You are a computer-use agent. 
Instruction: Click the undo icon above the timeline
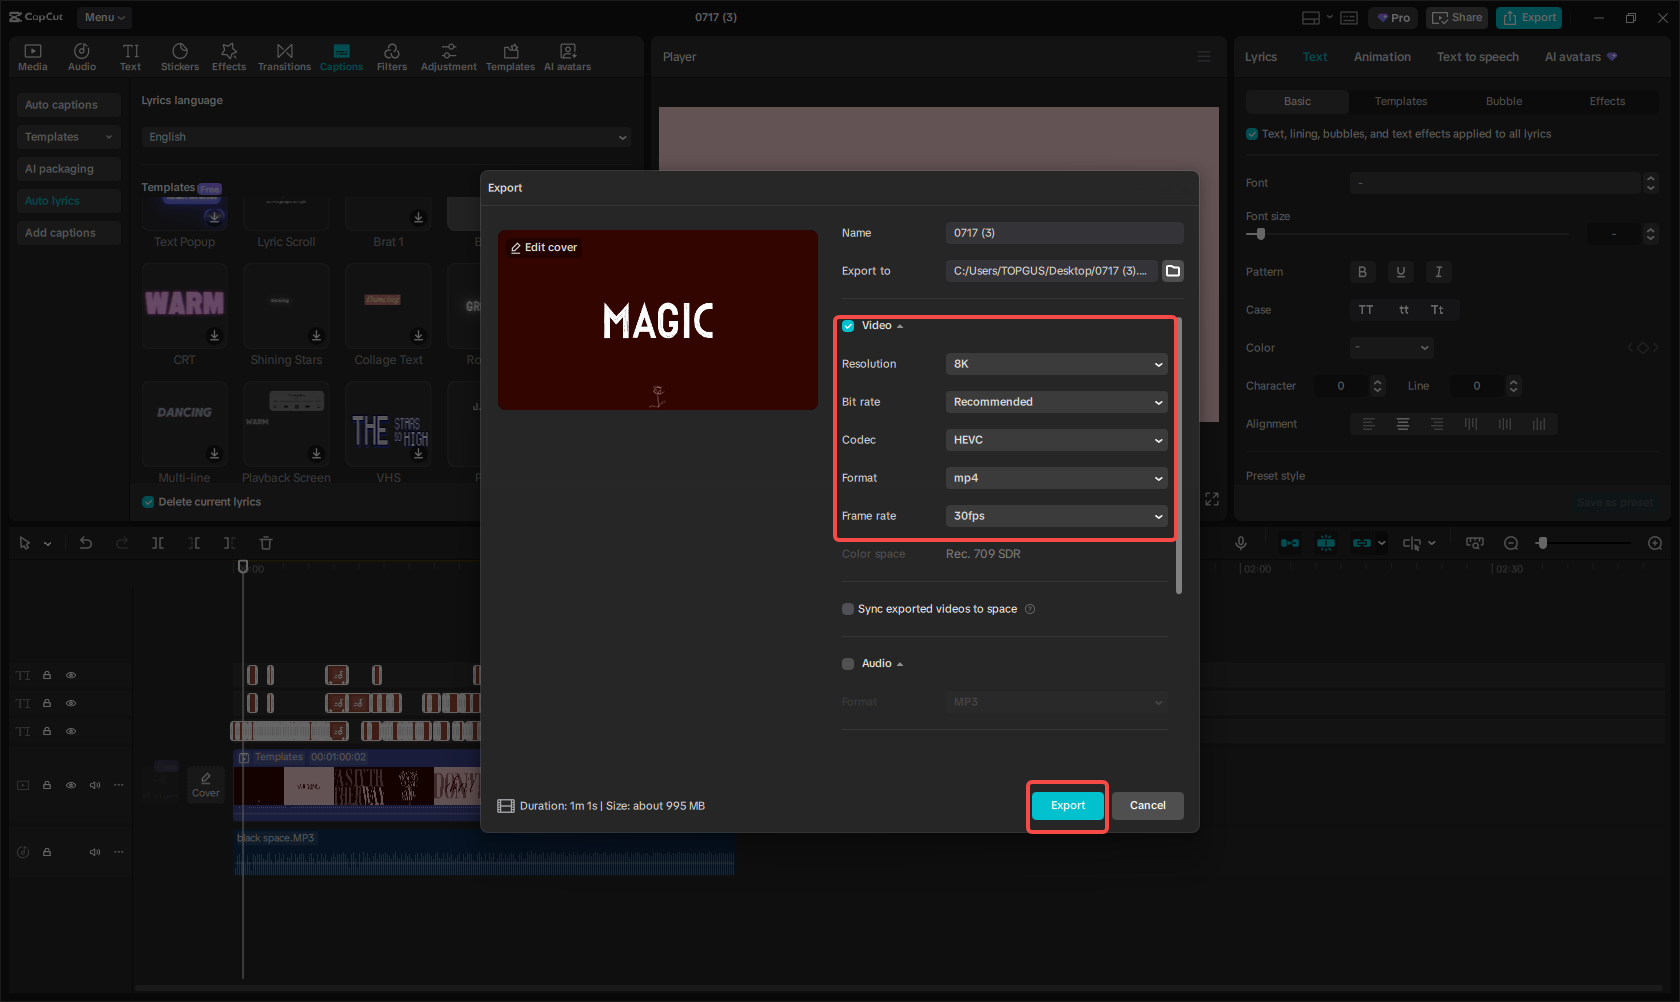[86, 542]
